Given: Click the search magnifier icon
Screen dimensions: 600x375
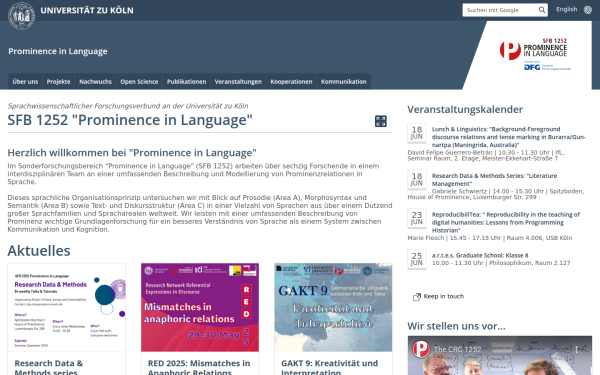Looking at the screenshot, I should pos(542,10).
